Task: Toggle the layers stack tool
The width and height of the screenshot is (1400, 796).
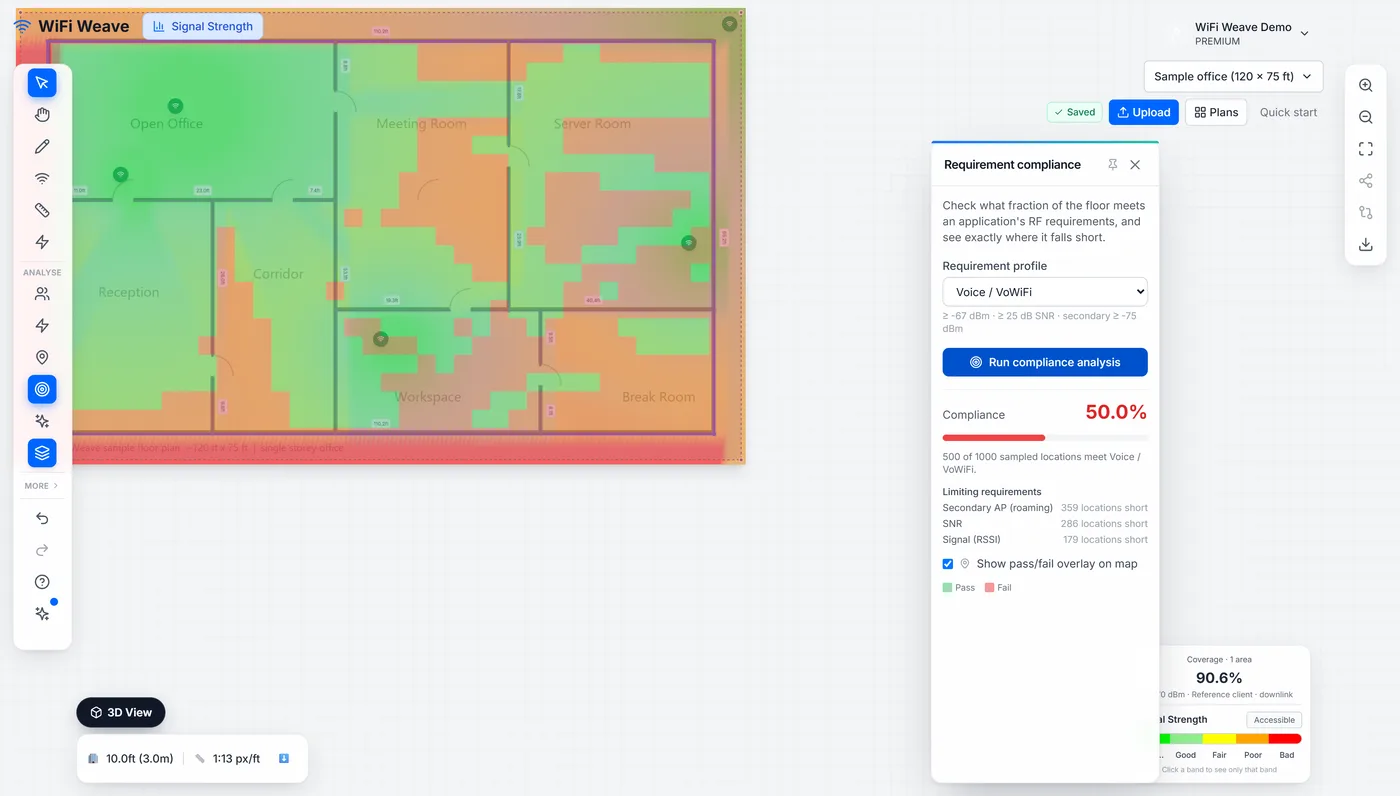Action: [x=42, y=453]
